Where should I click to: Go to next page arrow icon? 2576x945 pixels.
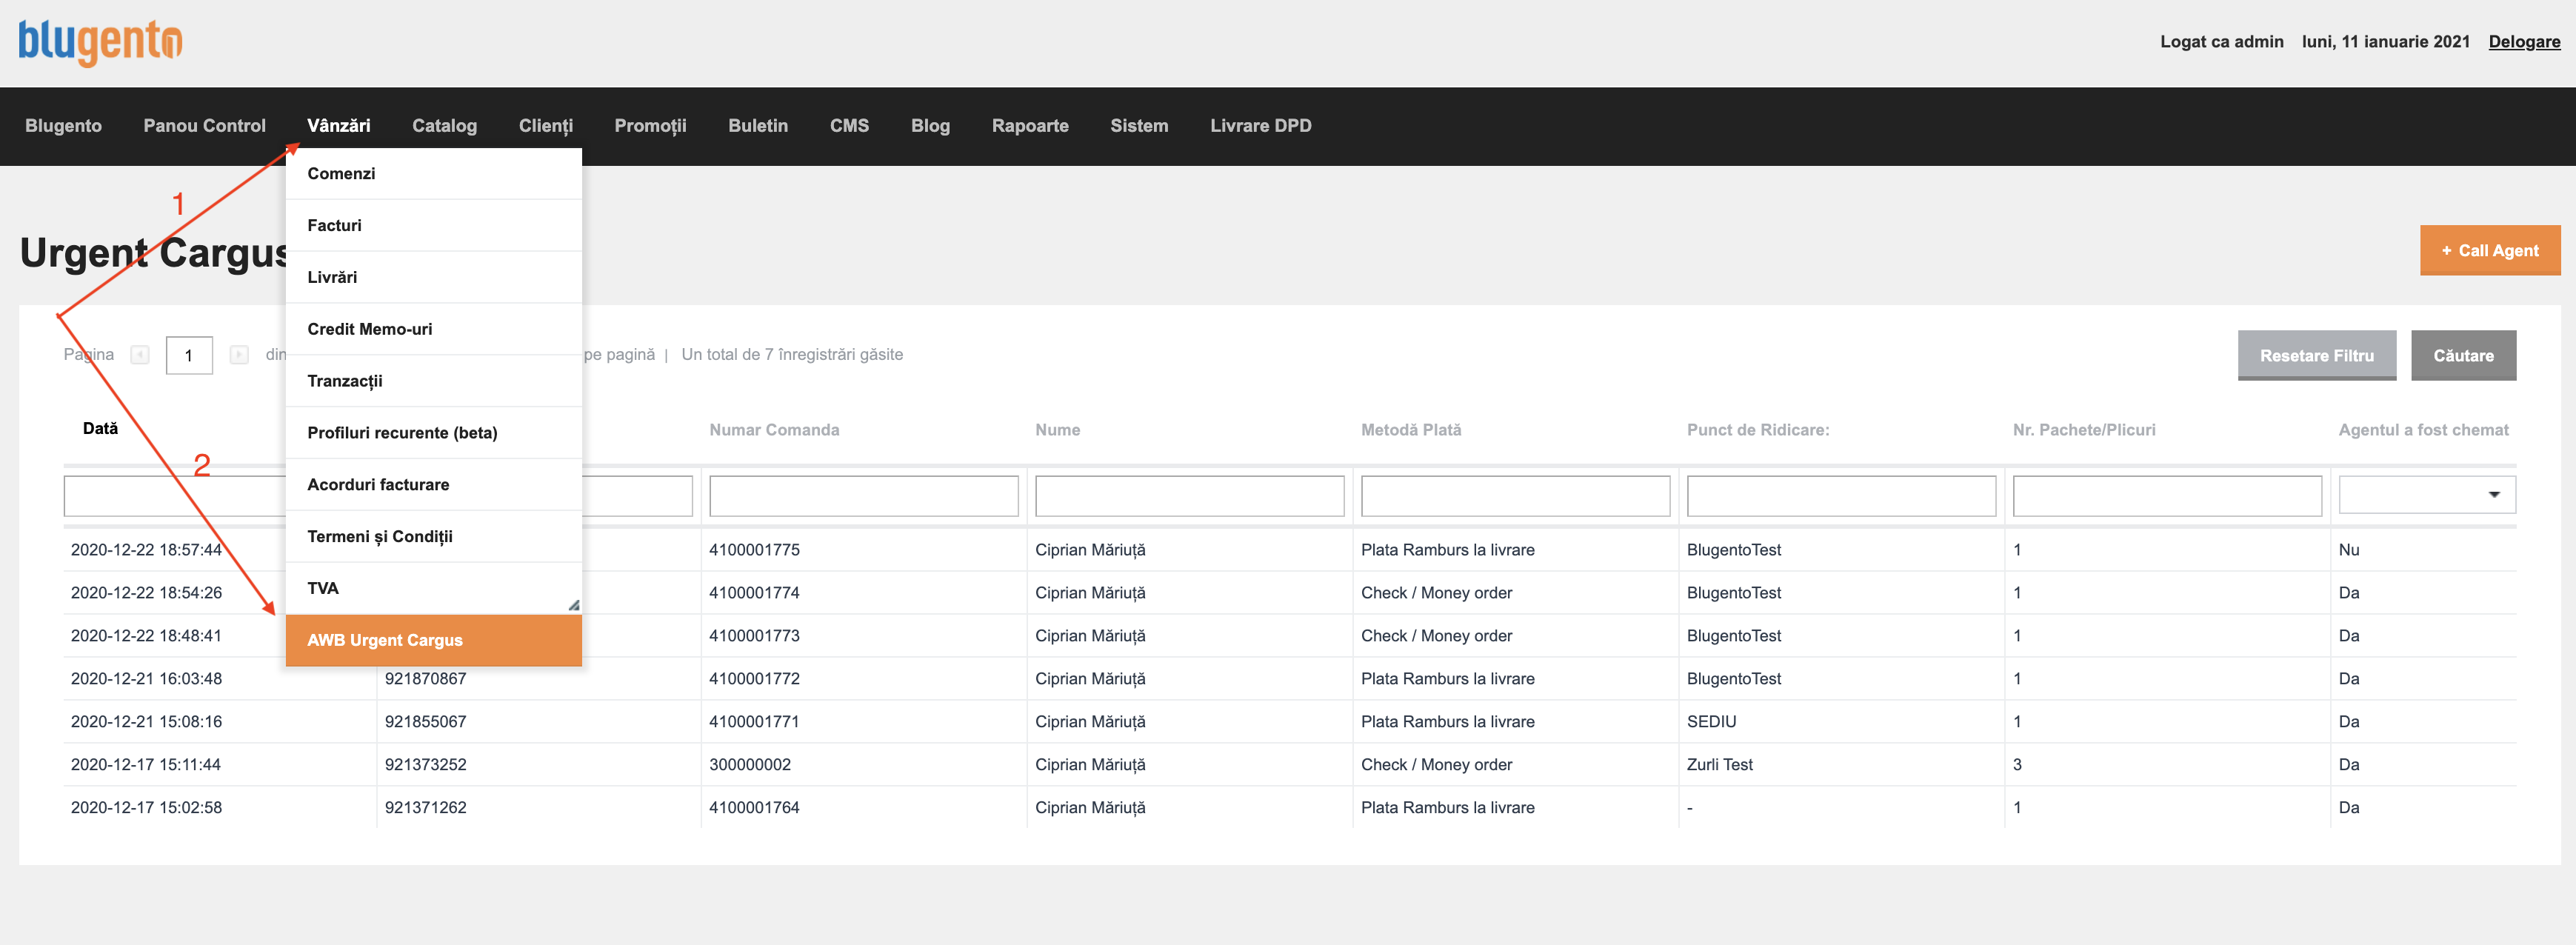point(239,355)
